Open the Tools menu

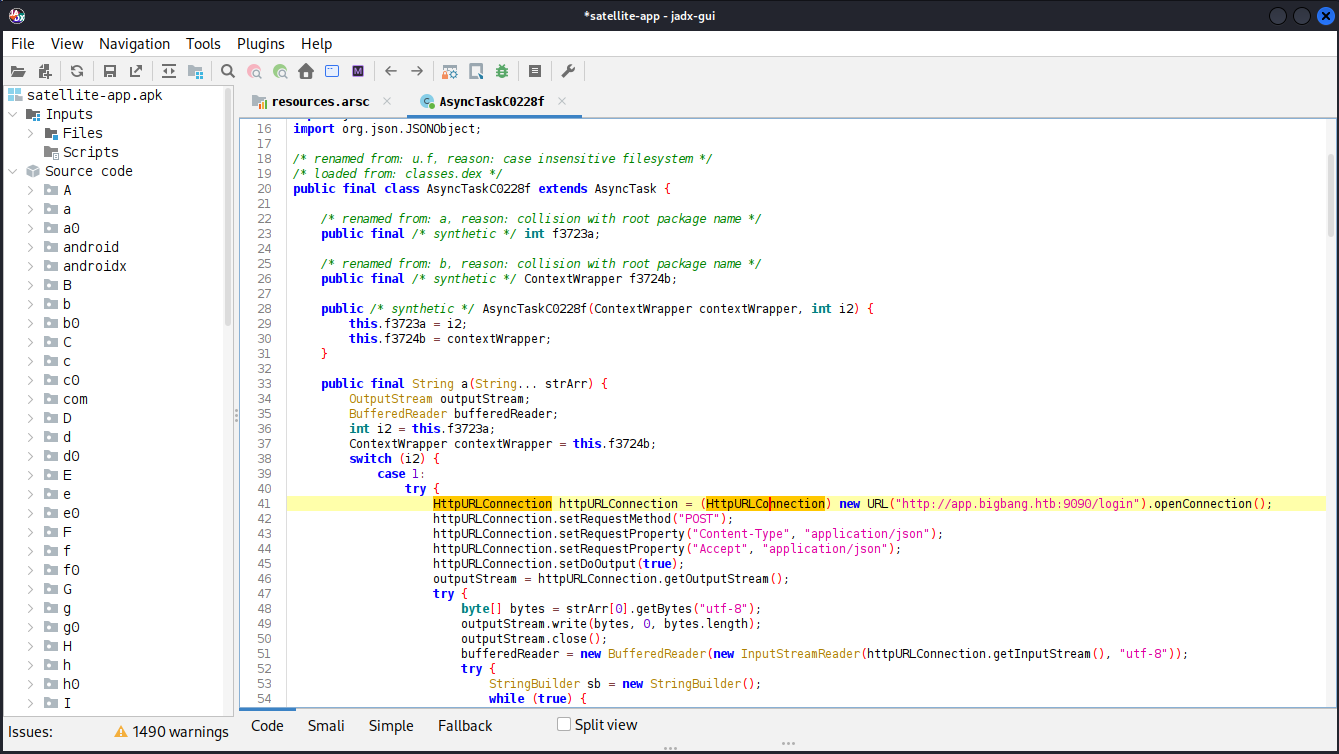pyautogui.click(x=203, y=44)
